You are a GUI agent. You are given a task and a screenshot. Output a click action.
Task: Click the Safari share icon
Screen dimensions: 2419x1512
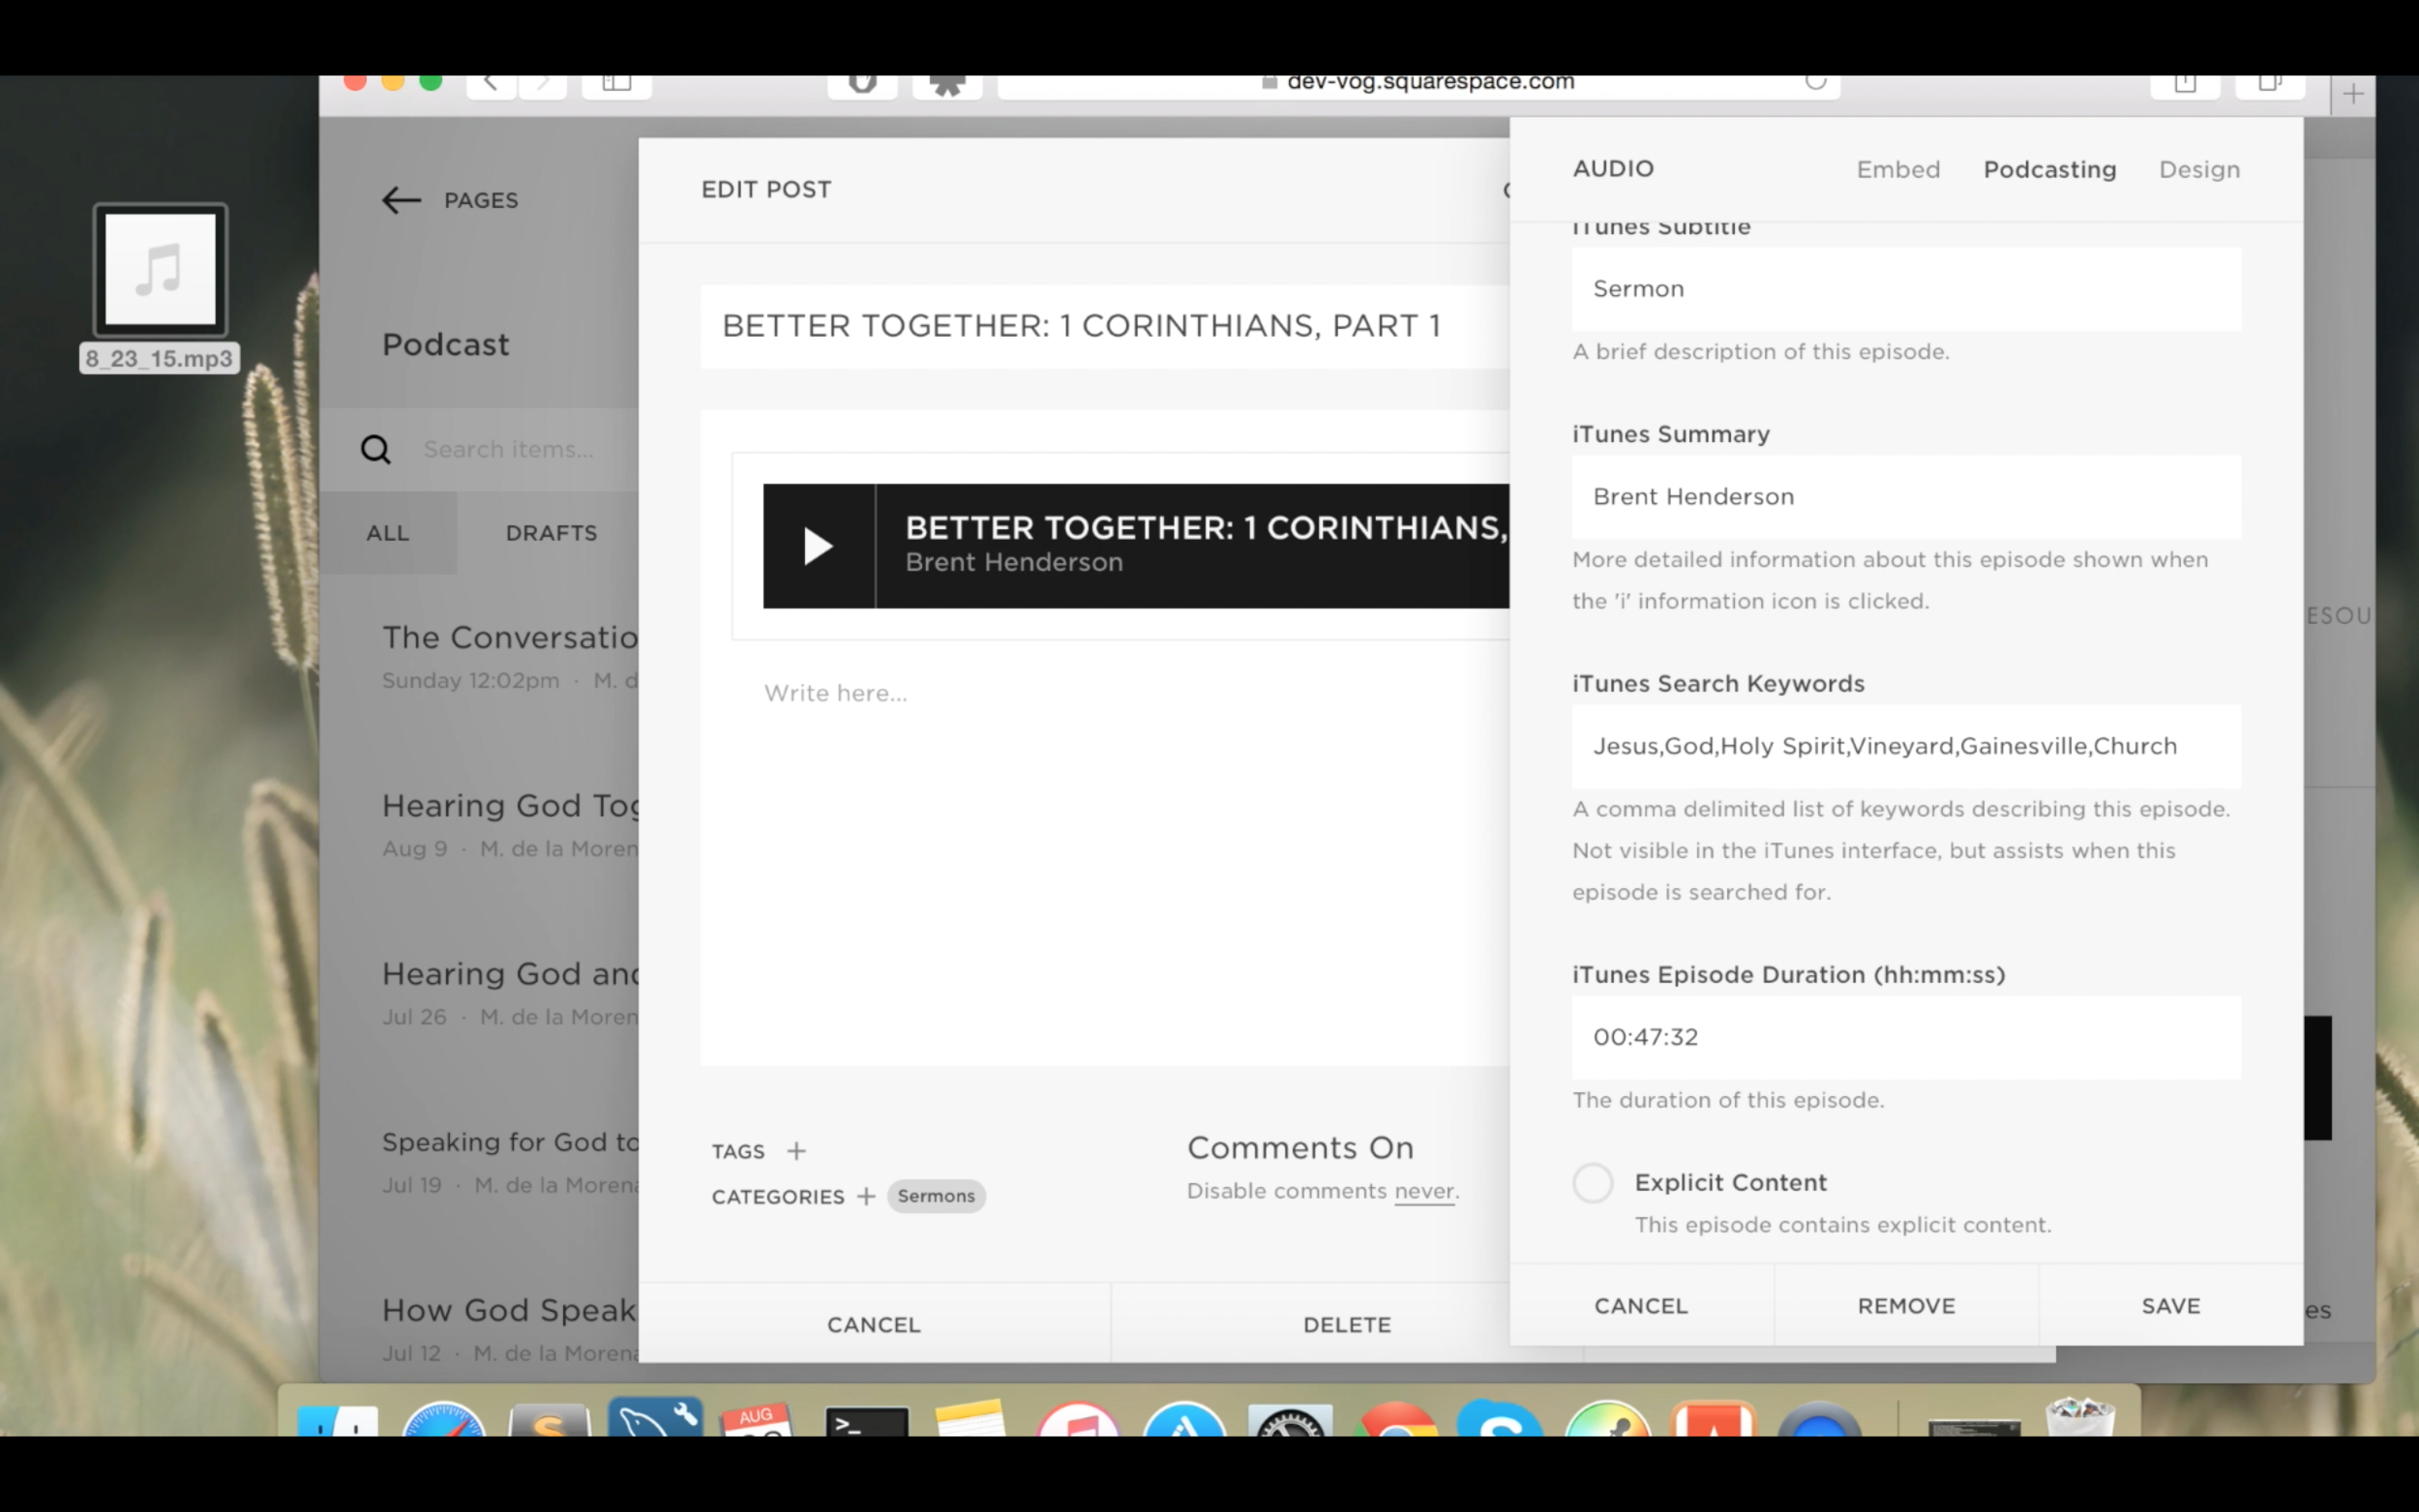(2185, 85)
